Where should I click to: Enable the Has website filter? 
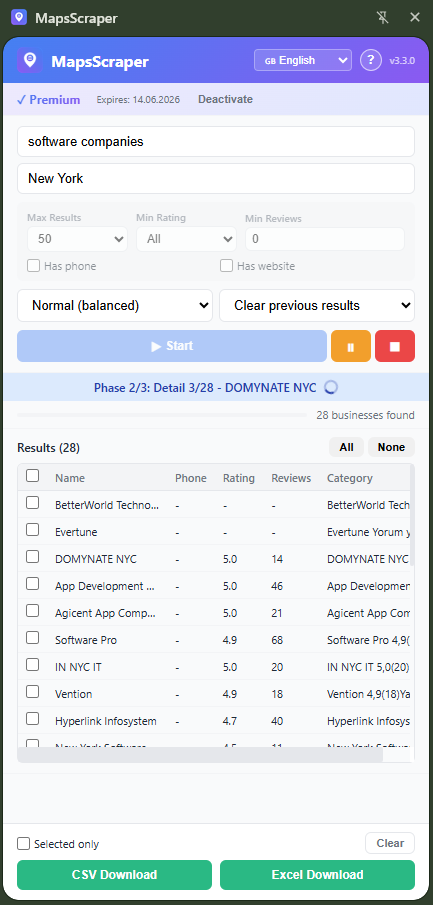[x=226, y=265]
